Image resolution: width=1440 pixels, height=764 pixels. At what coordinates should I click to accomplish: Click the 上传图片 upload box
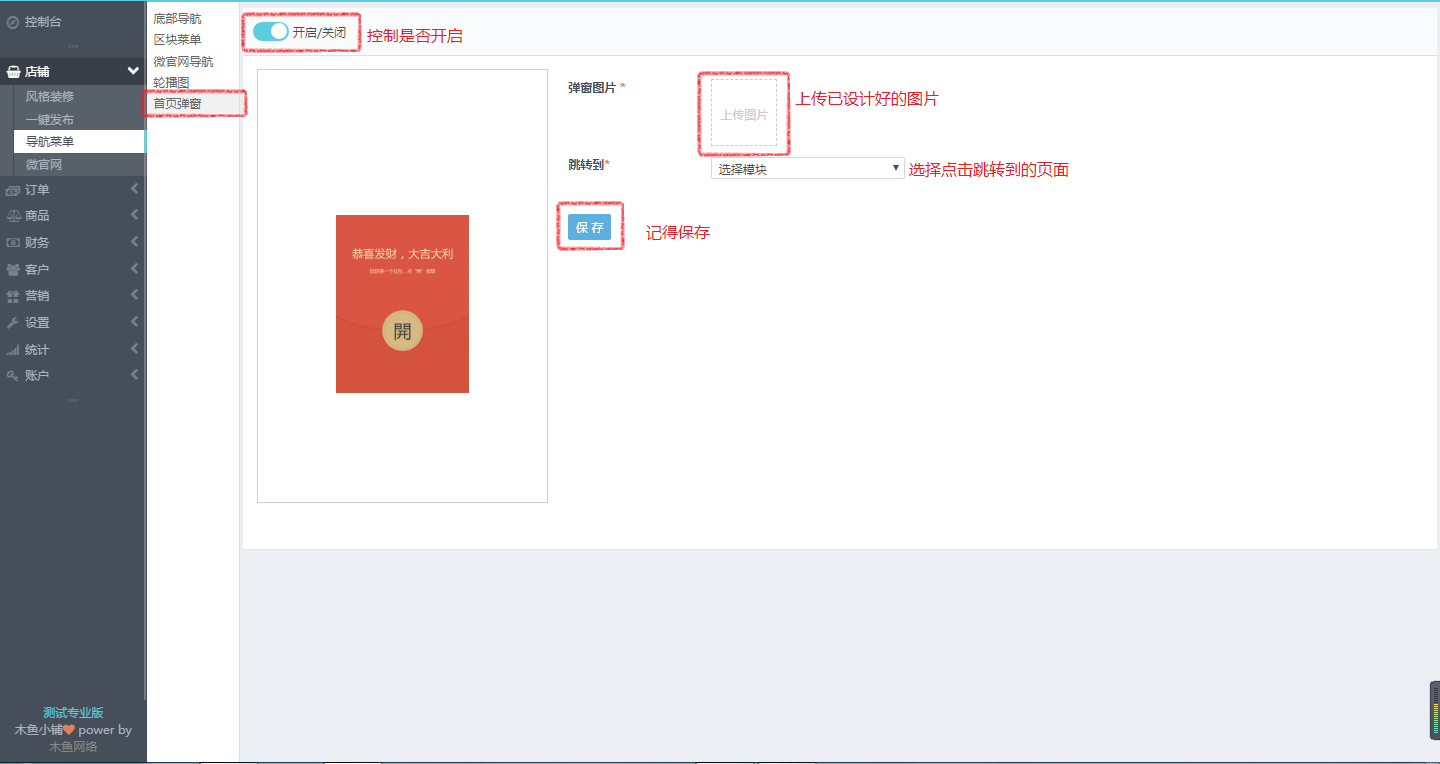coord(744,114)
